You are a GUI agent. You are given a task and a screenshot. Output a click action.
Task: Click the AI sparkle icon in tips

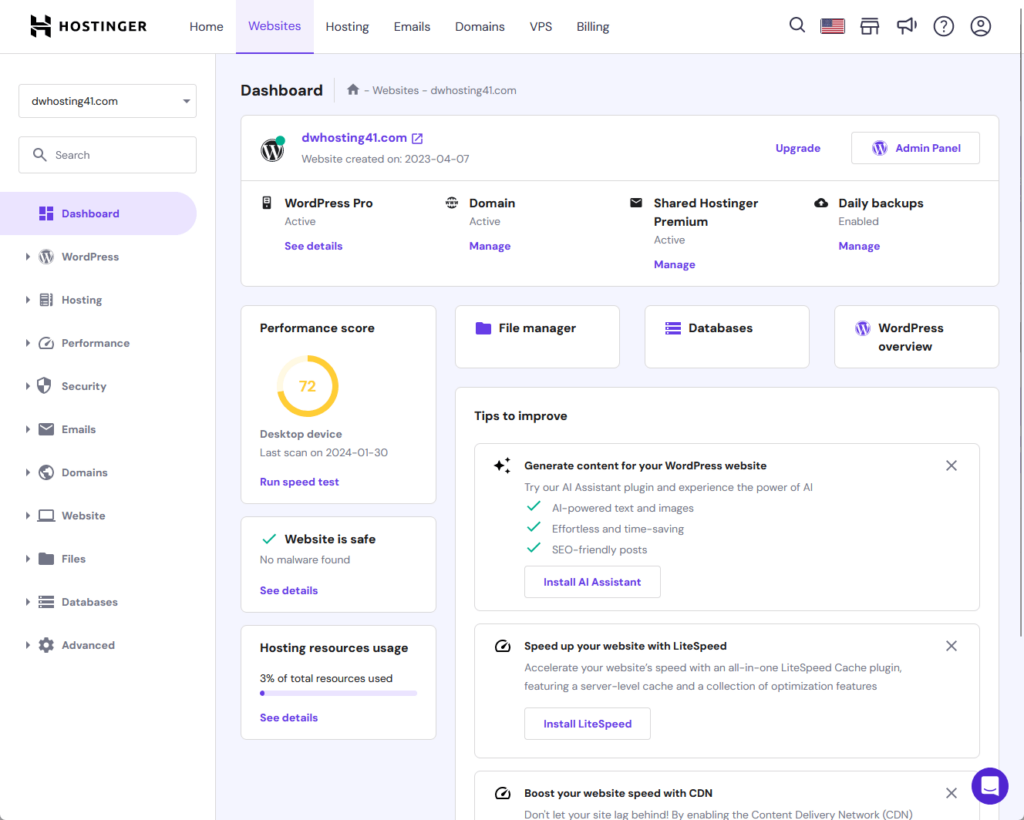pos(502,465)
